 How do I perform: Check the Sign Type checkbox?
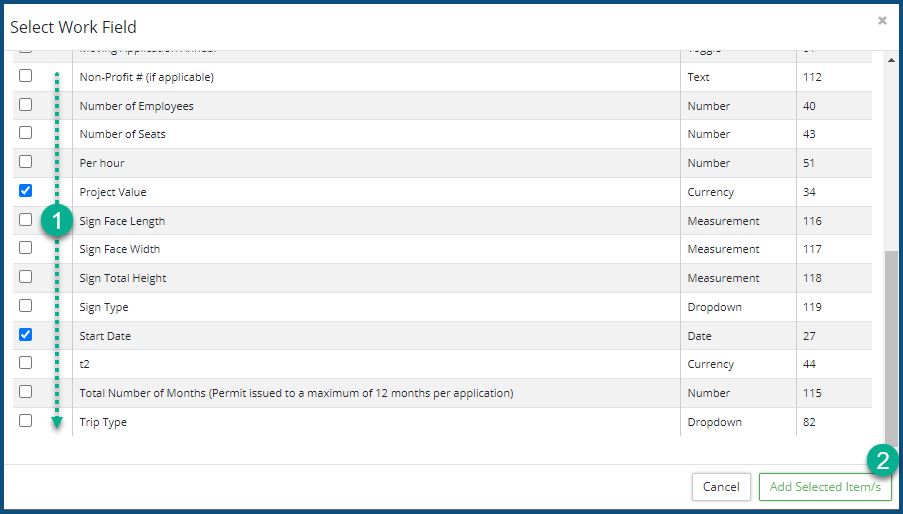(26, 306)
